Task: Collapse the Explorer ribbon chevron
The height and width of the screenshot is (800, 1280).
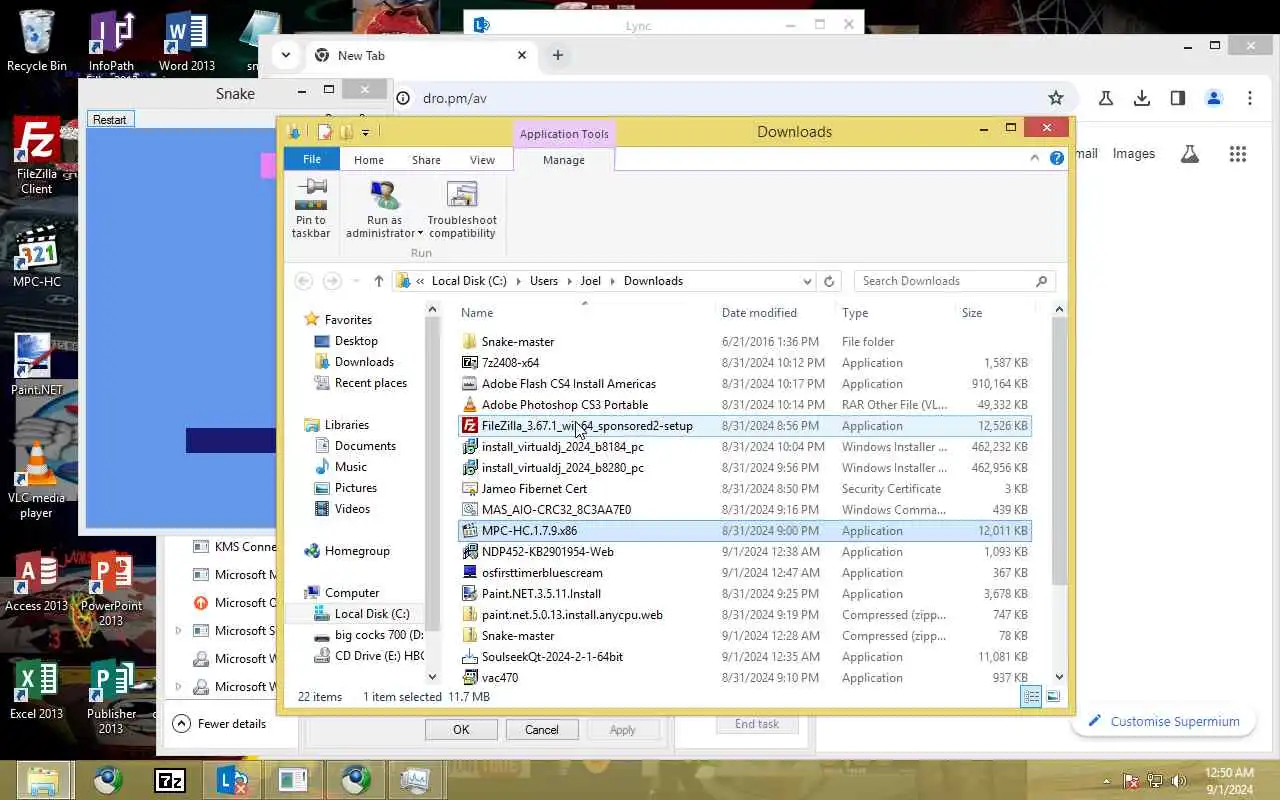Action: [1035, 158]
